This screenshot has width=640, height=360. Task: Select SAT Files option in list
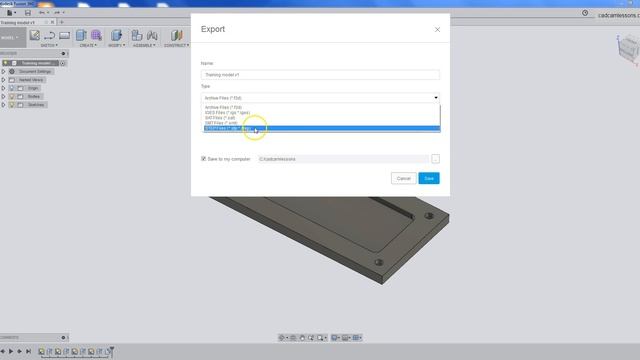coord(322,118)
